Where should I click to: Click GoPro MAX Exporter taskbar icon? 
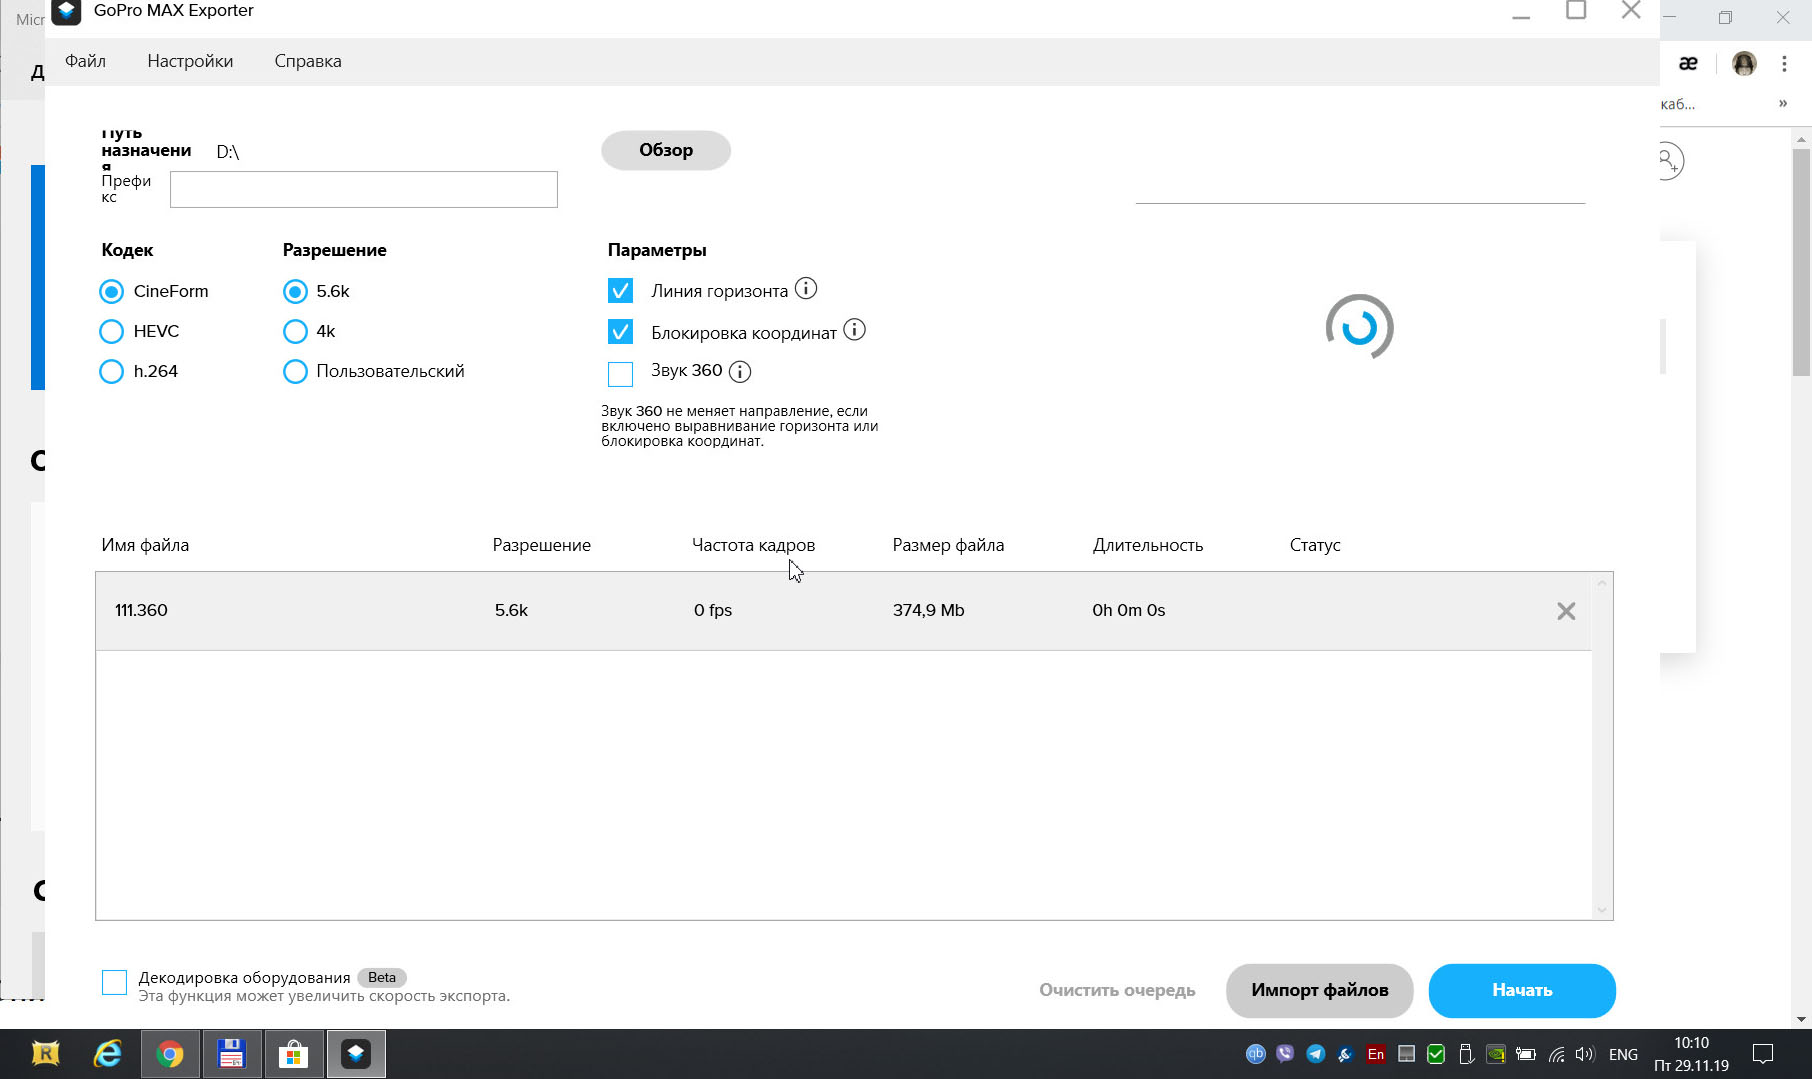(x=356, y=1054)
